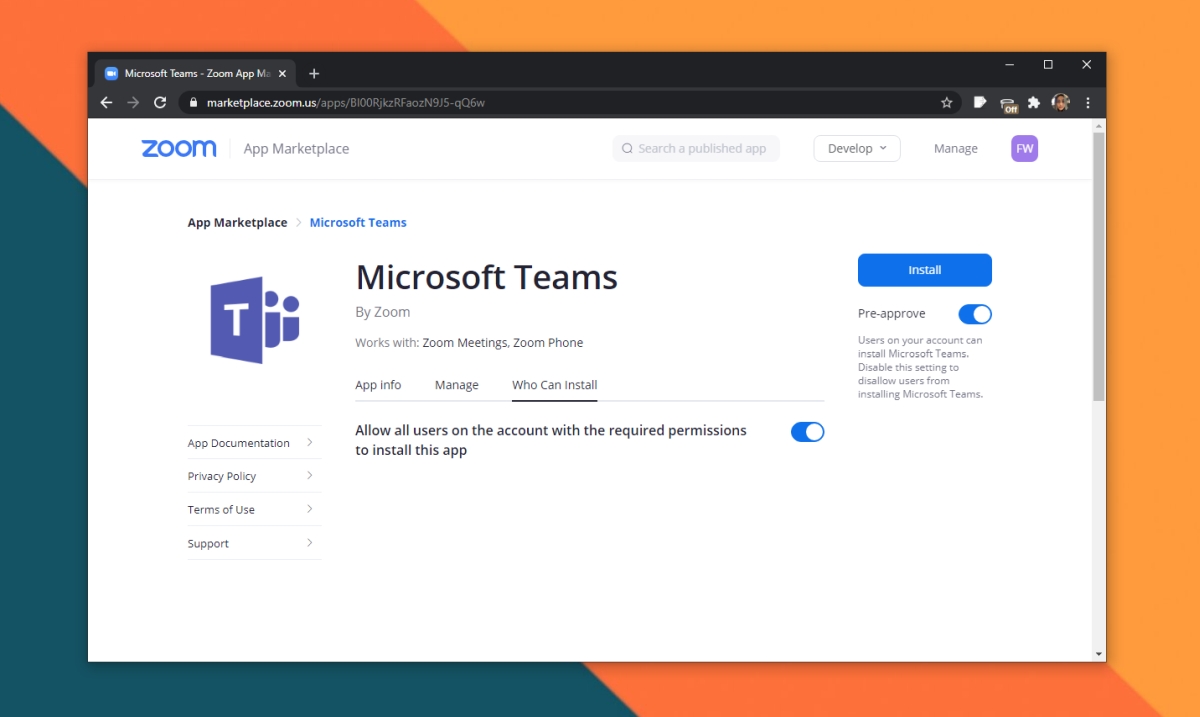Click the padlock icon in address bar
Viewport: 1200px width, 717px height.
click(x=193, y=102)
